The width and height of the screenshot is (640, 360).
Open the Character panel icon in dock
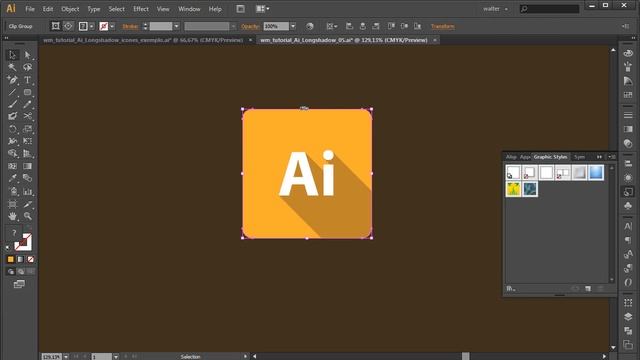628,226
